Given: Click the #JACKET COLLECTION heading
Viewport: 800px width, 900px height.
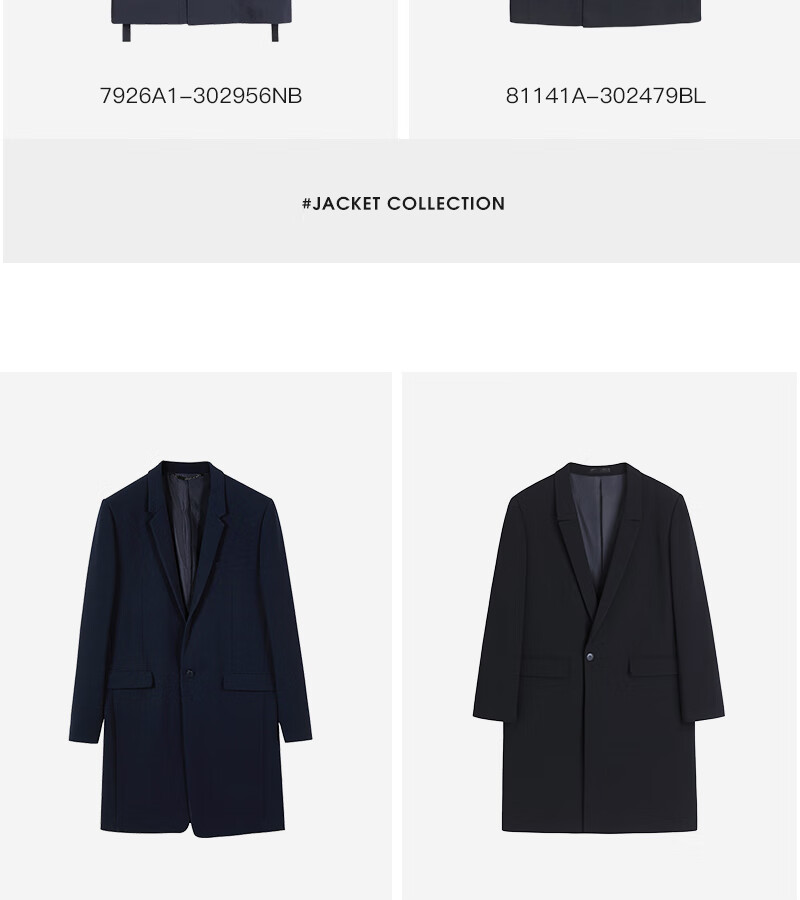Looking at the screenshot, I should point(403,204).
